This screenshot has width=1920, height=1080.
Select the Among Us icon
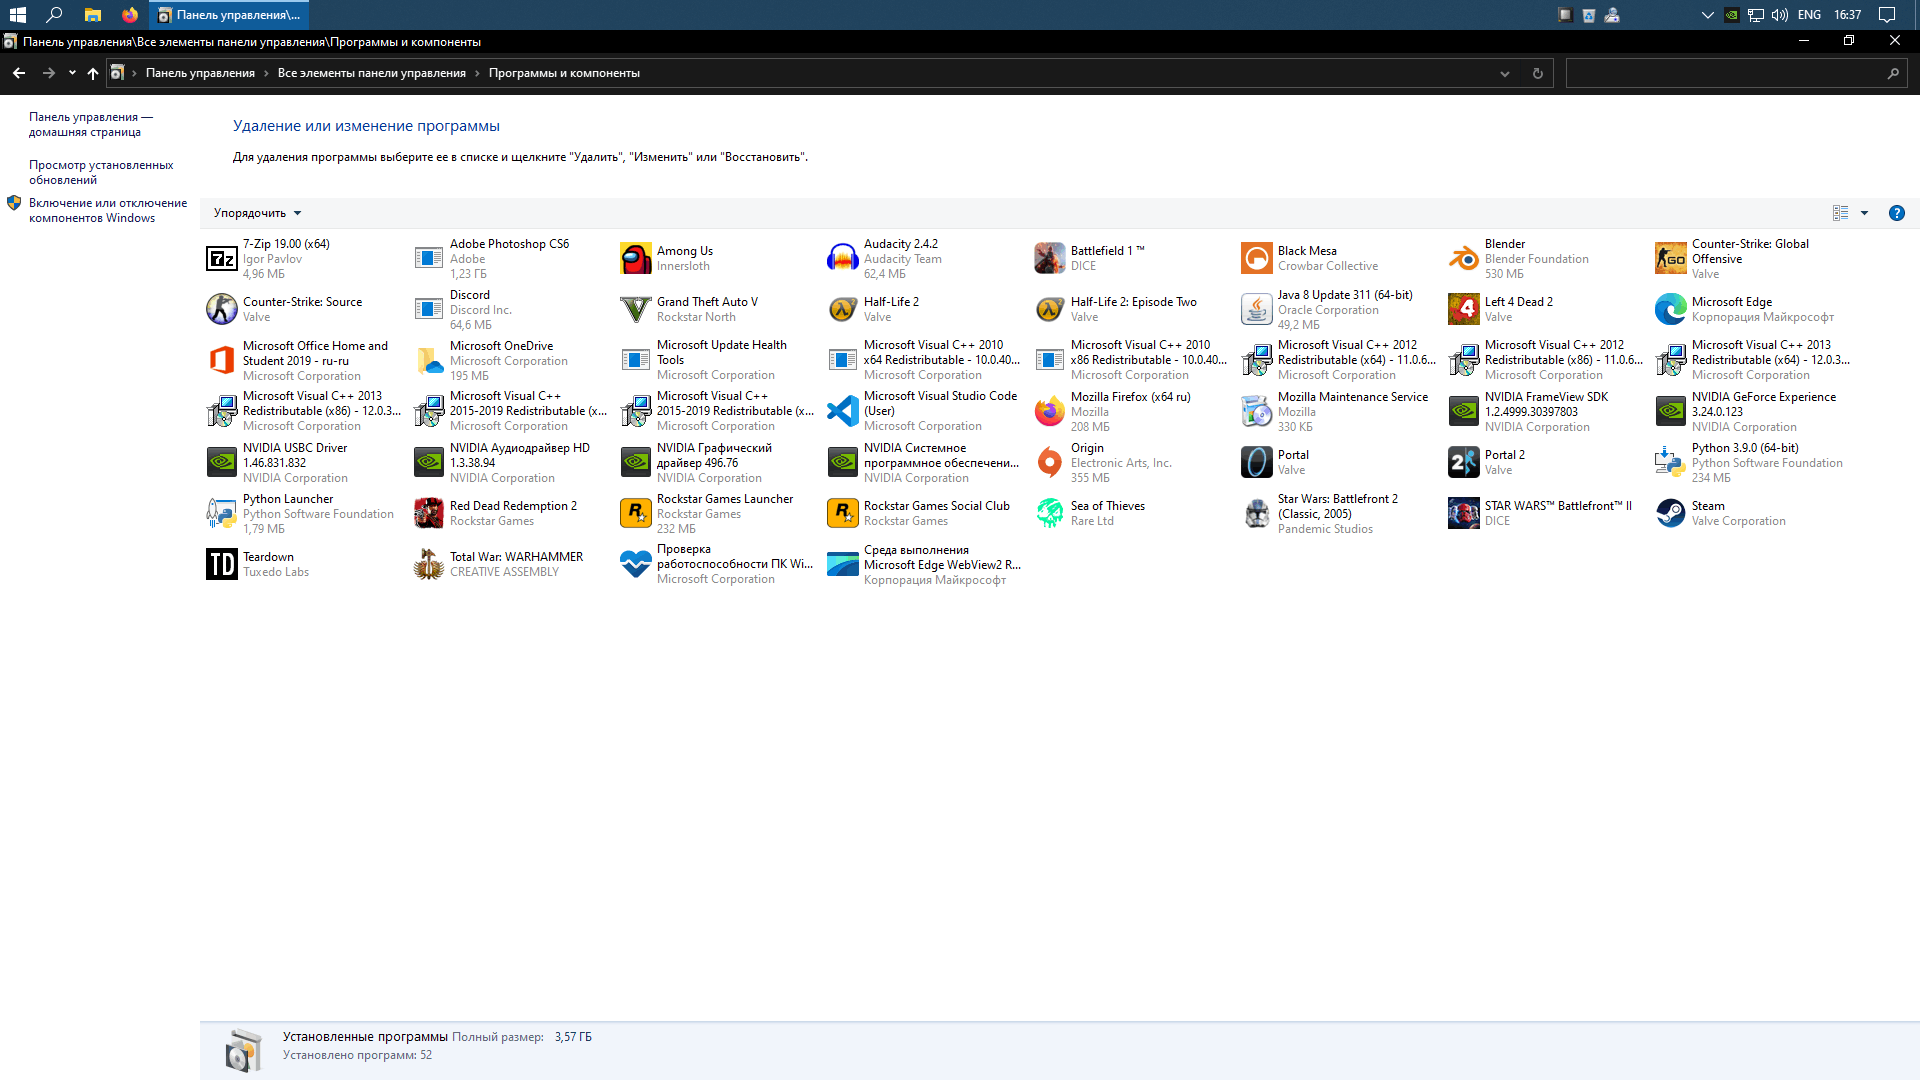point(636,259)
